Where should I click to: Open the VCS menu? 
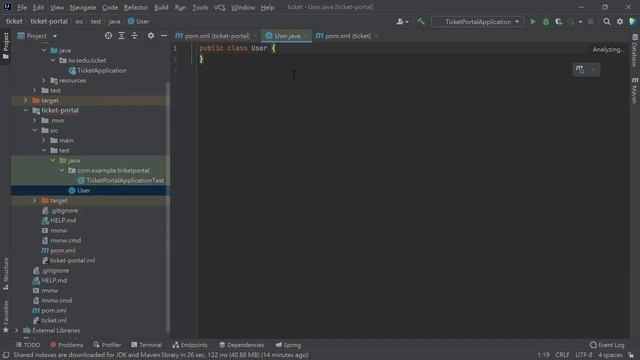pyautogui.click(x=219, y=7)
